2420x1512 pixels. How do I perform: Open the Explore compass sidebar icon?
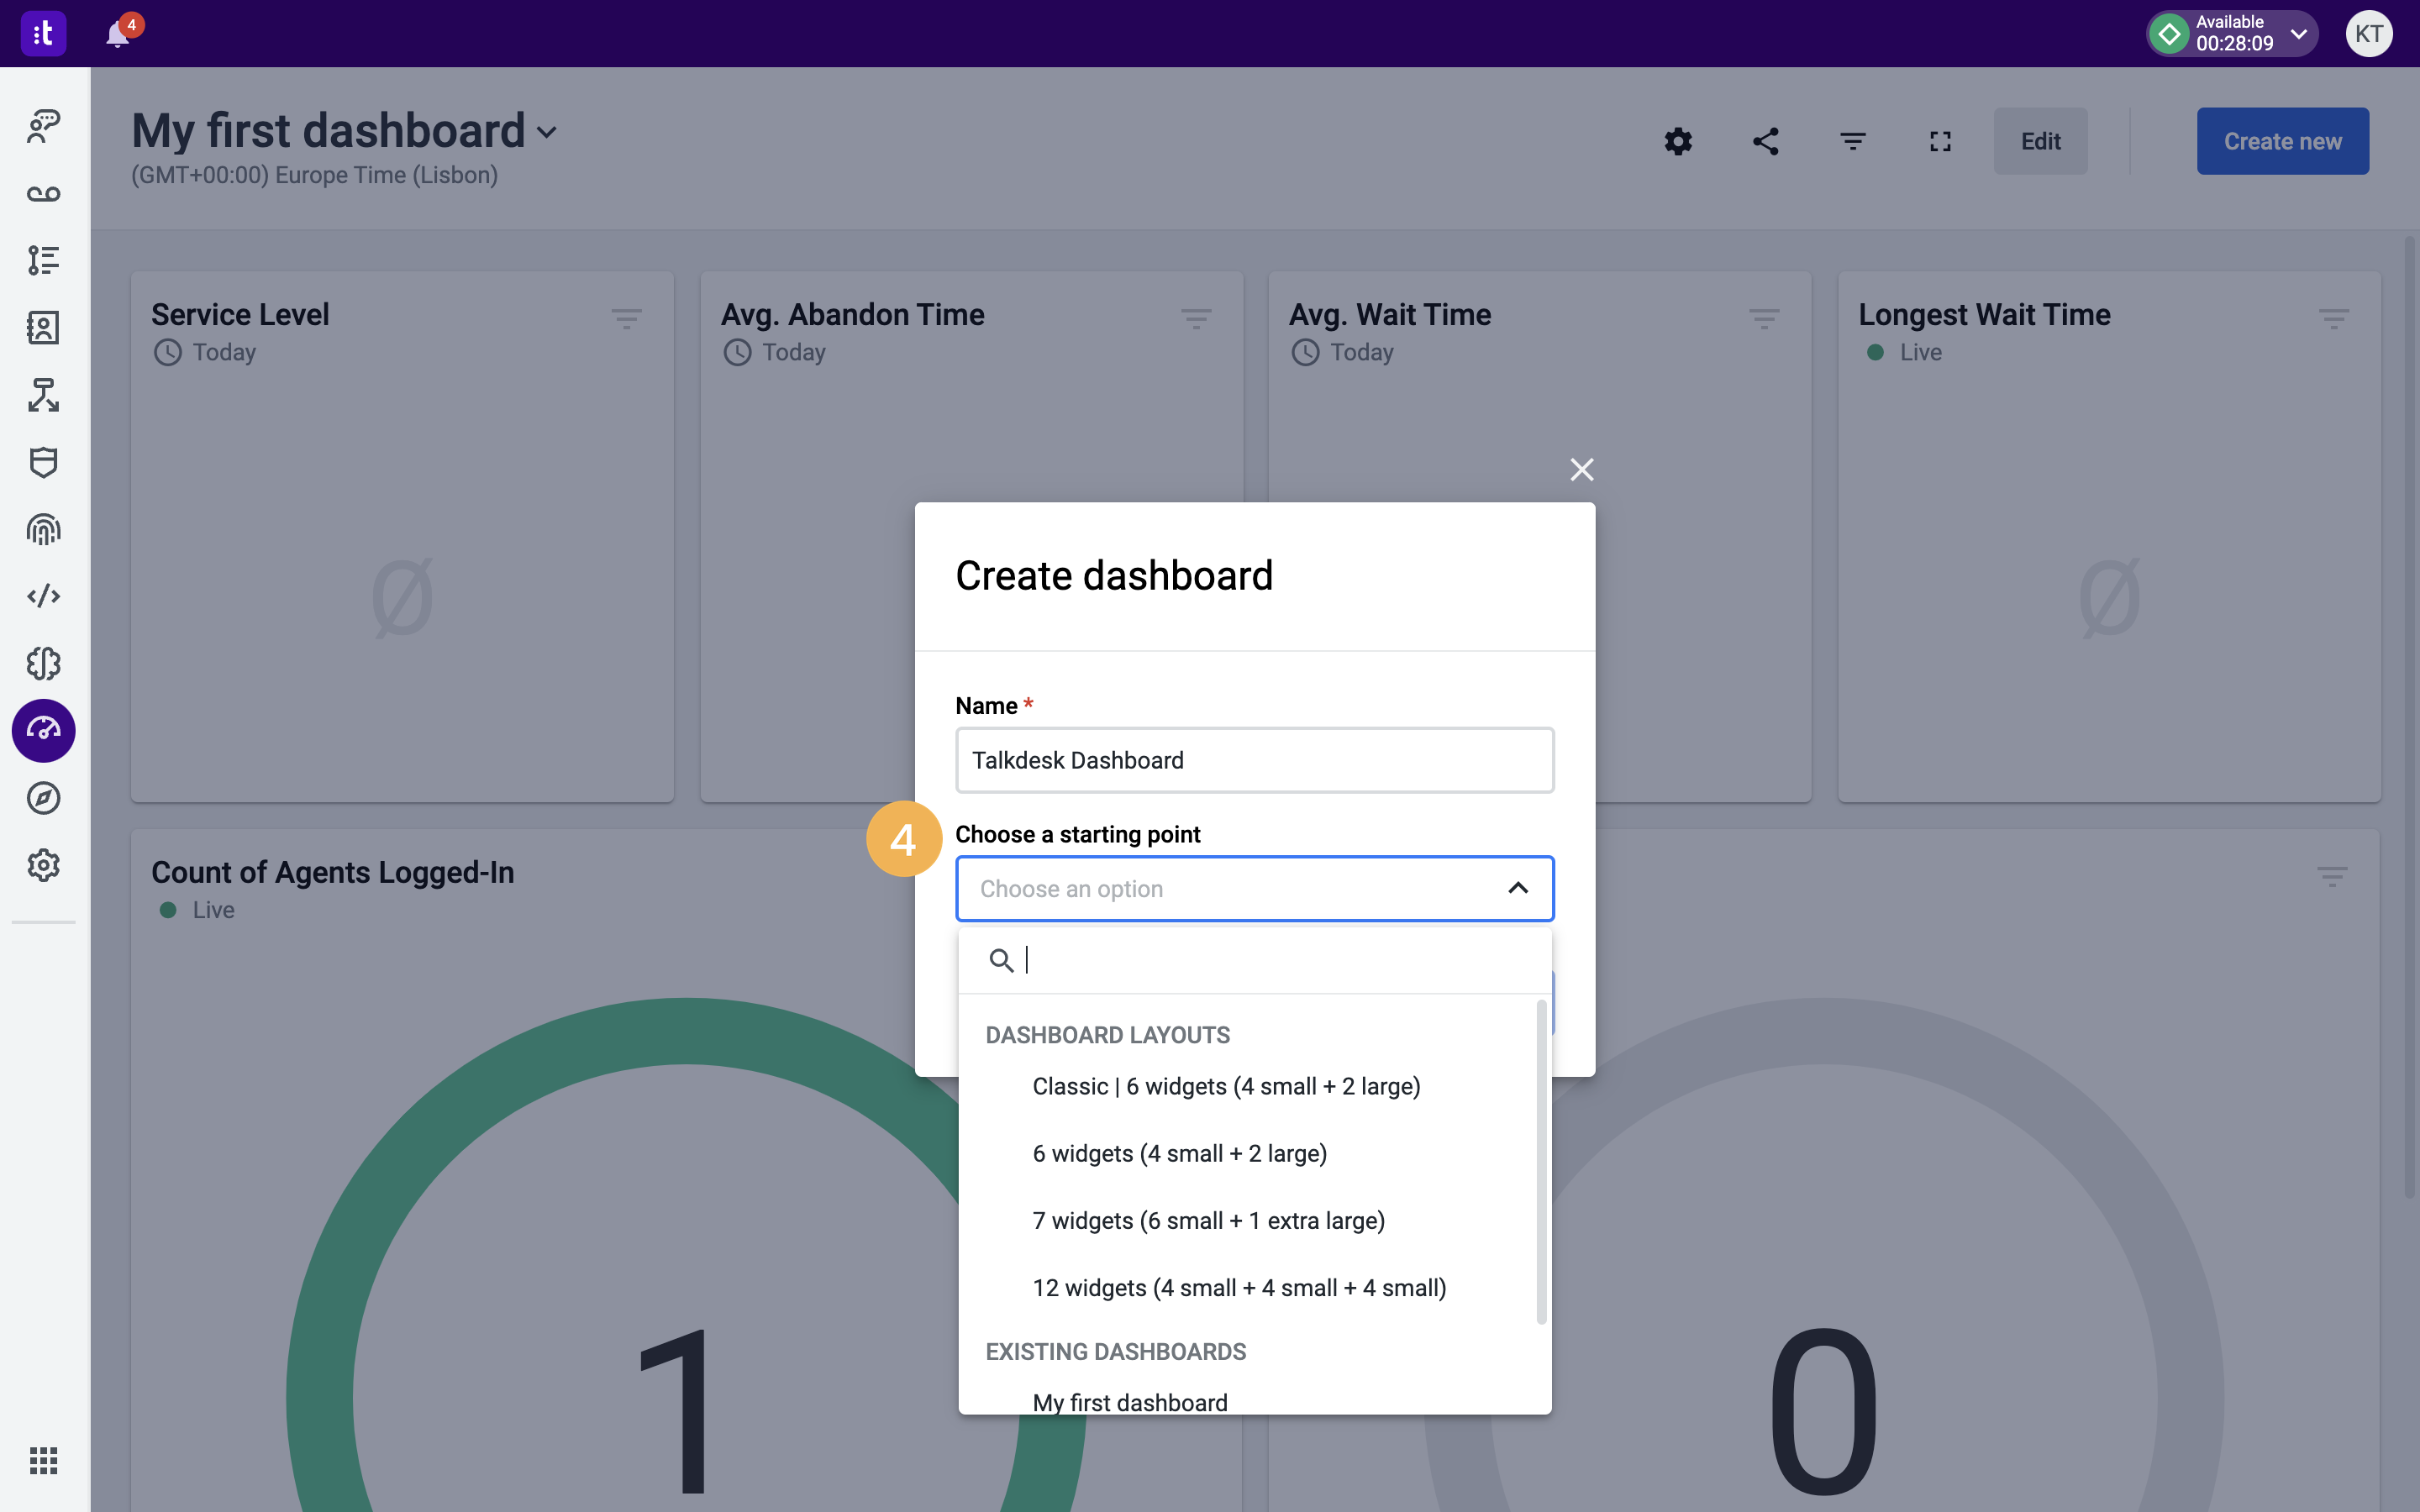coord(43,798)
